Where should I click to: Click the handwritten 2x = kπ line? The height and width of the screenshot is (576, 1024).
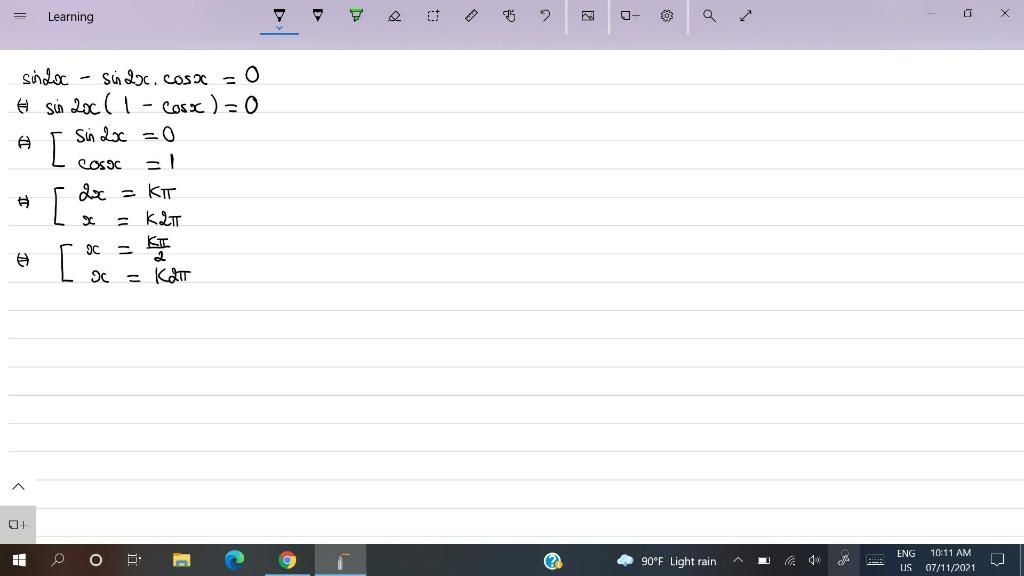[127, 192]
